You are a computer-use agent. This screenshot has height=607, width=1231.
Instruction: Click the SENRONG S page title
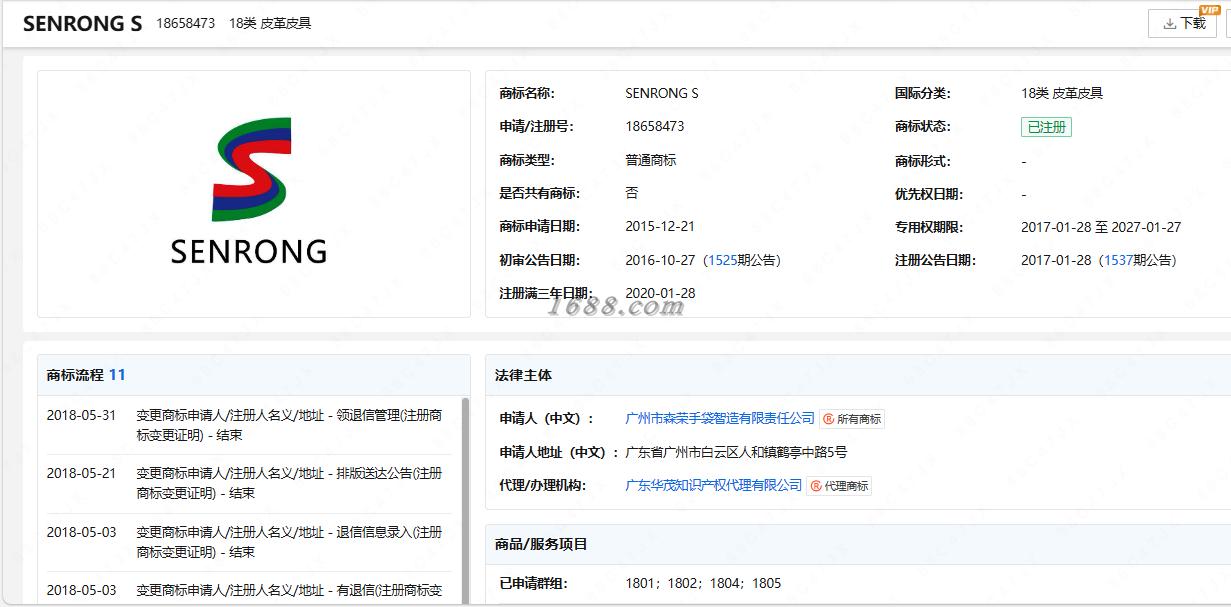(x=82, y=24)
